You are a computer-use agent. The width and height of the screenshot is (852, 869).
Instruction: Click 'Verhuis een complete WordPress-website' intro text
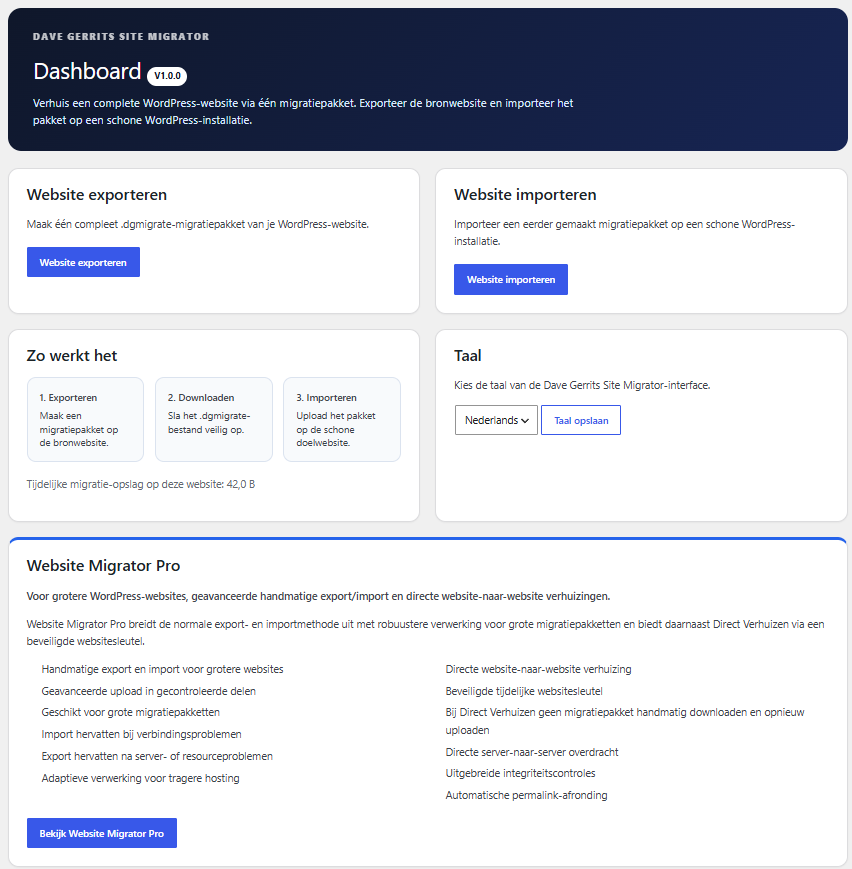[303, 111]
